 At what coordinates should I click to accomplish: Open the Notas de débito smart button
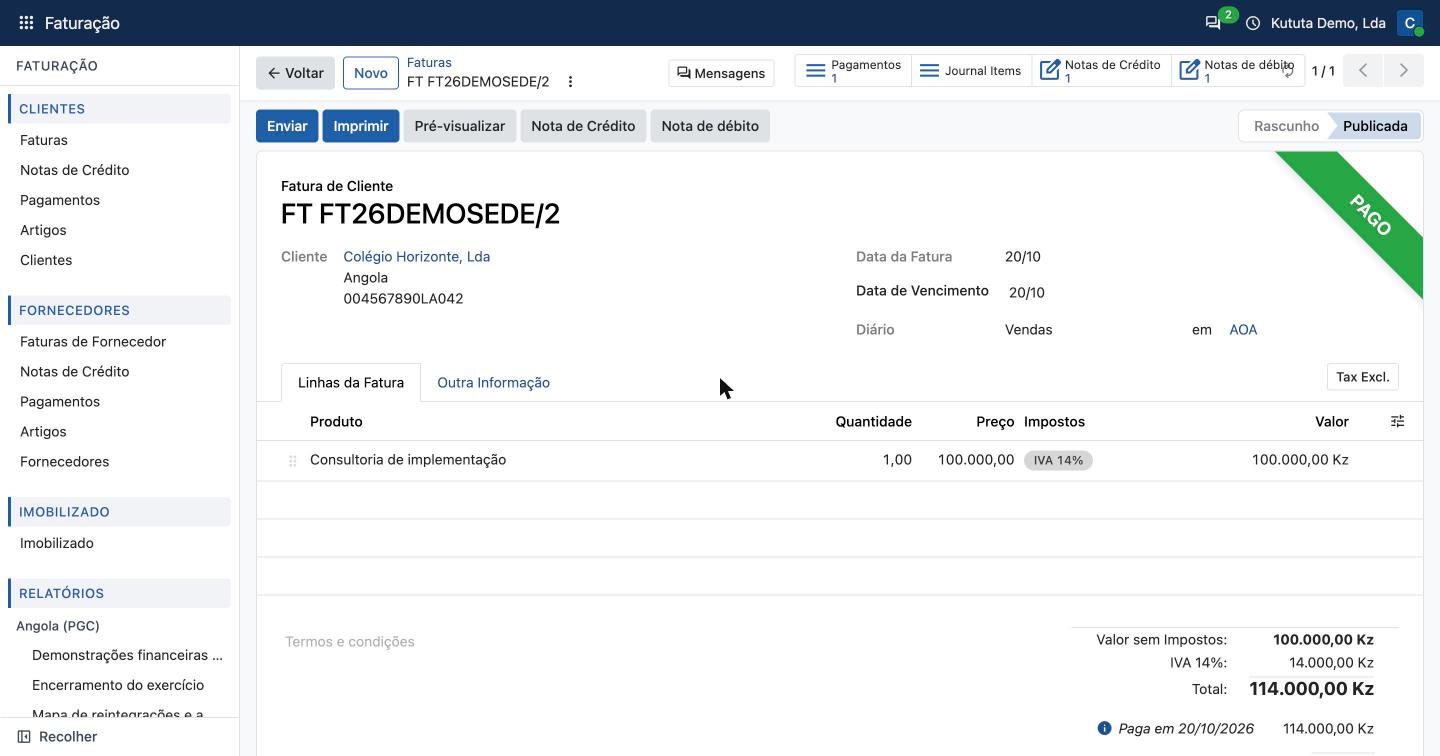pyautogui.click(x=1237, y=71)
